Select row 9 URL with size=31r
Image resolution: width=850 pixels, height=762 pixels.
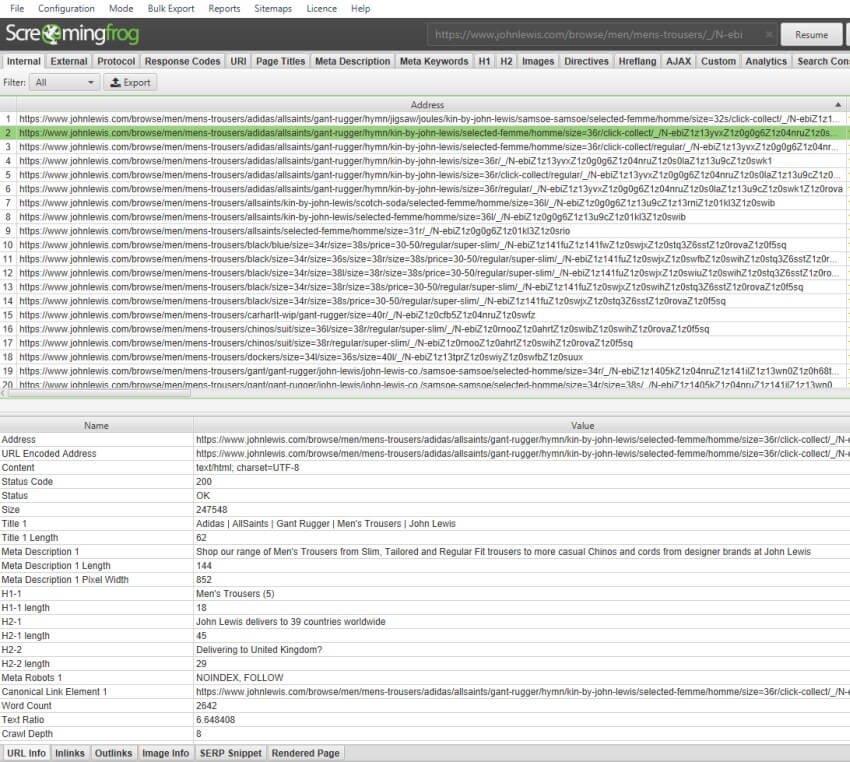[294, 231]
